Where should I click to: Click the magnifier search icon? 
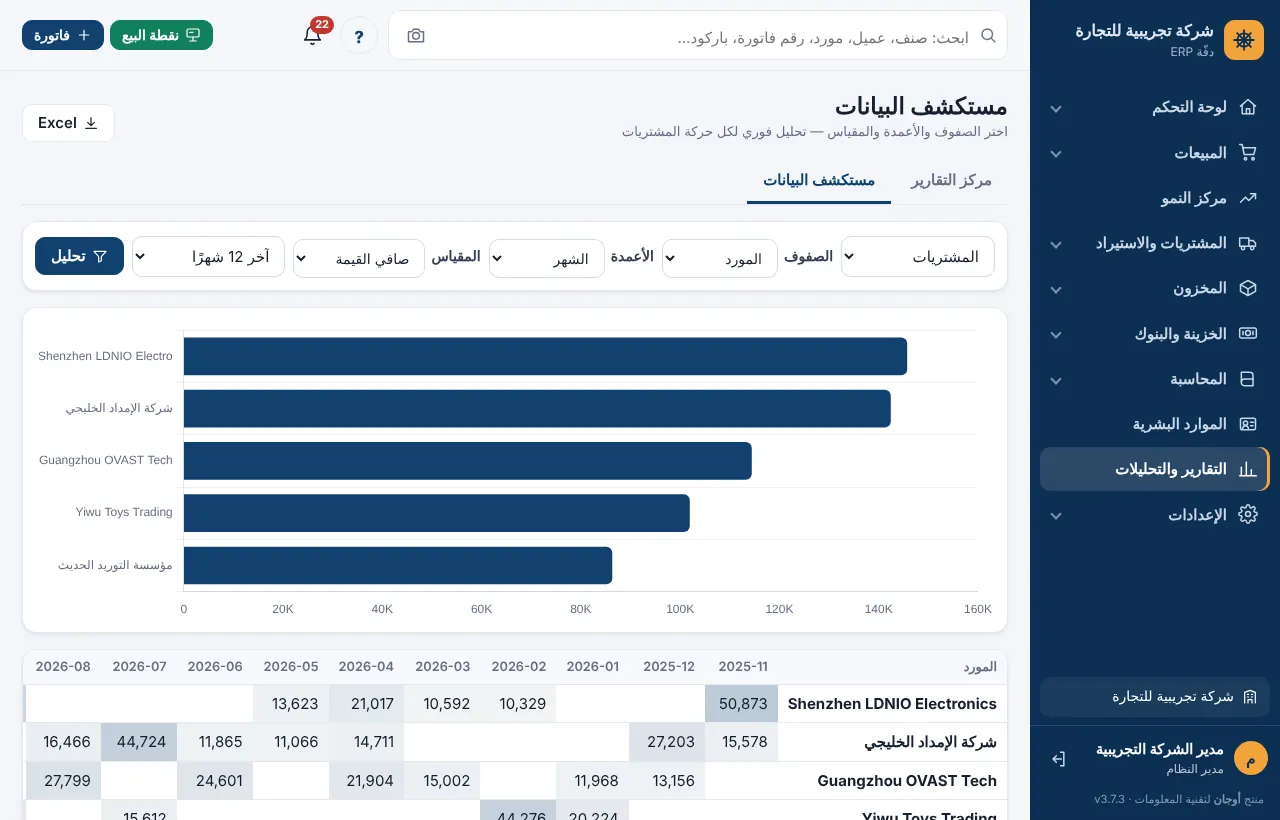(988, 35)
